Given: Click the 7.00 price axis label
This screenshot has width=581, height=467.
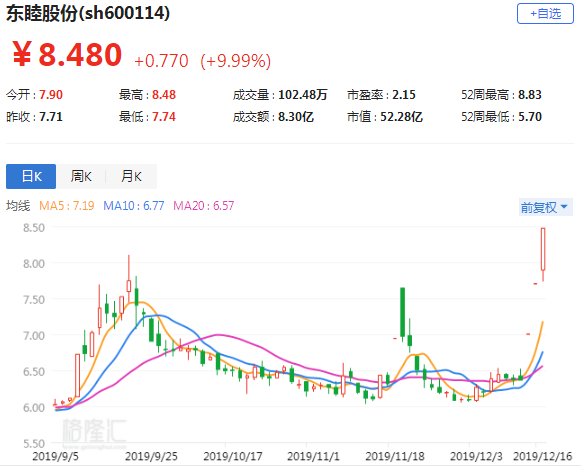Looking at the screenshot, I should tap(34, 336).
